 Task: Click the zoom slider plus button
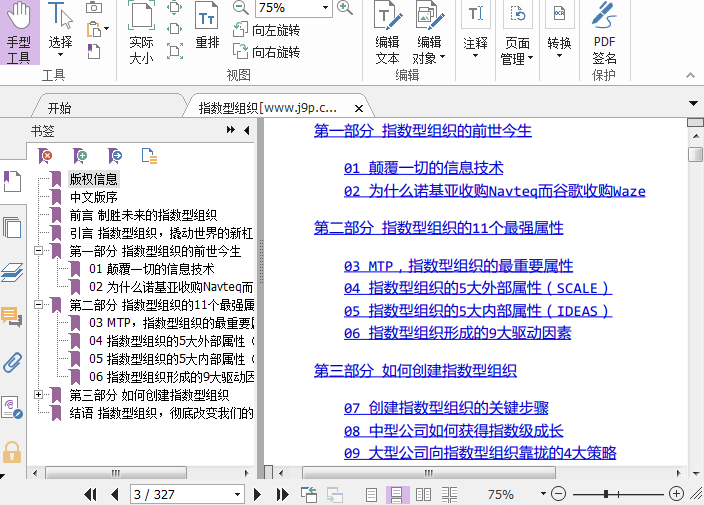(x=676, y=494)
